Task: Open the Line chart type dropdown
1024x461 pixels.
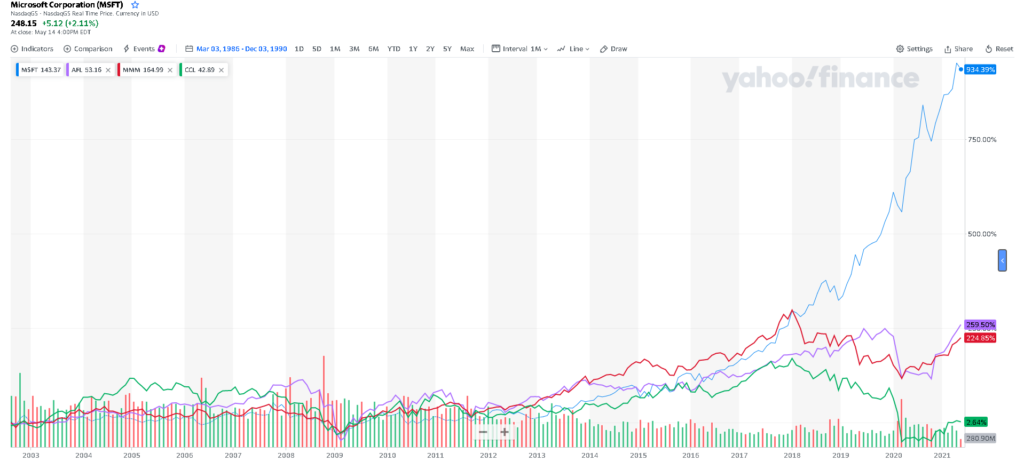Action: [x=573, y=48]
